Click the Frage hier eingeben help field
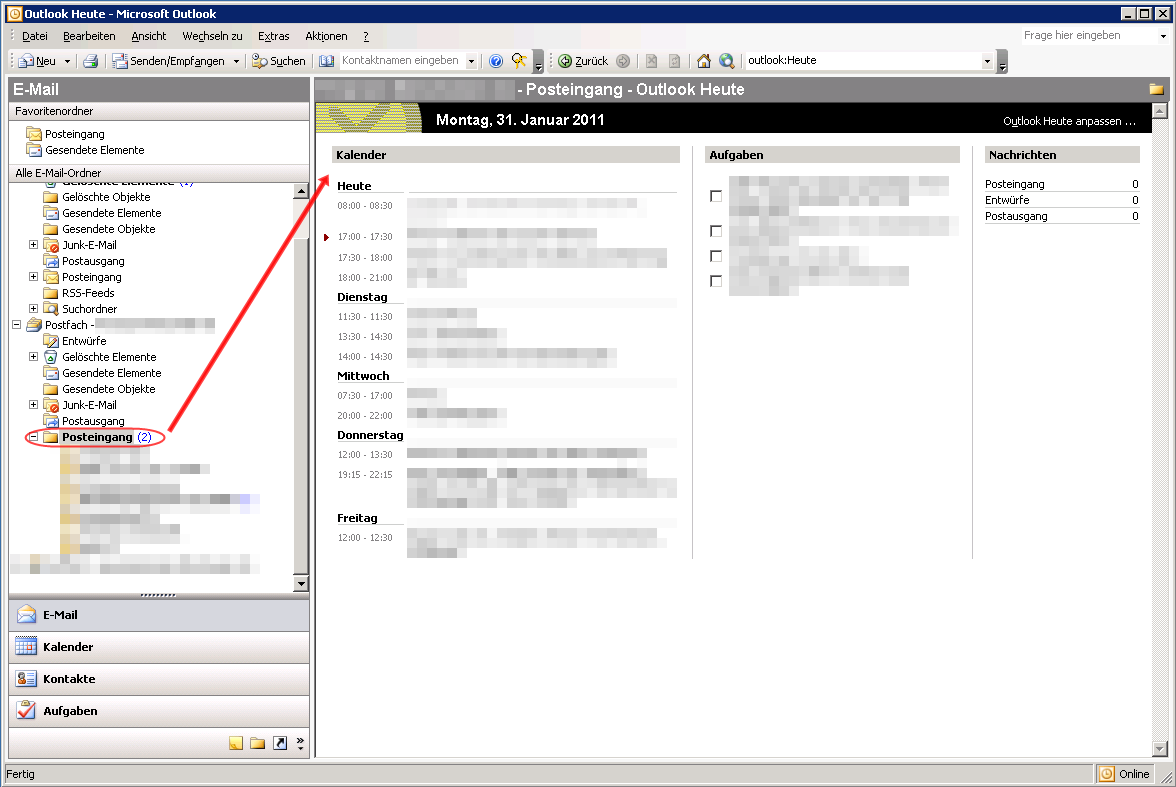1176x787 pixels. (x=1089, y=35)
